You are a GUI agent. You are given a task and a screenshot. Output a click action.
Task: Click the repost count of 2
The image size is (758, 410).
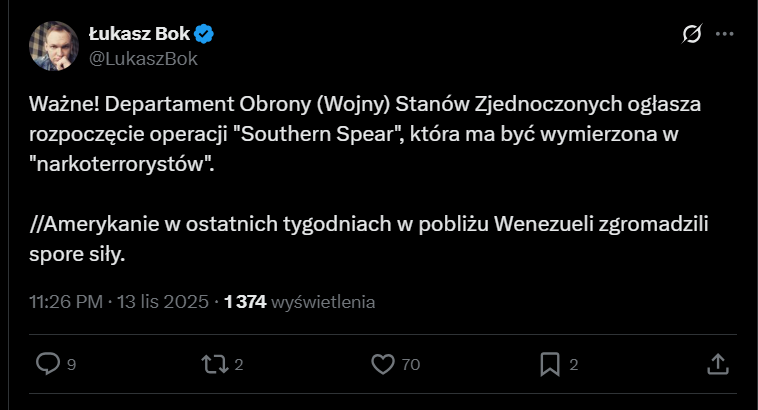pos(240,365)
